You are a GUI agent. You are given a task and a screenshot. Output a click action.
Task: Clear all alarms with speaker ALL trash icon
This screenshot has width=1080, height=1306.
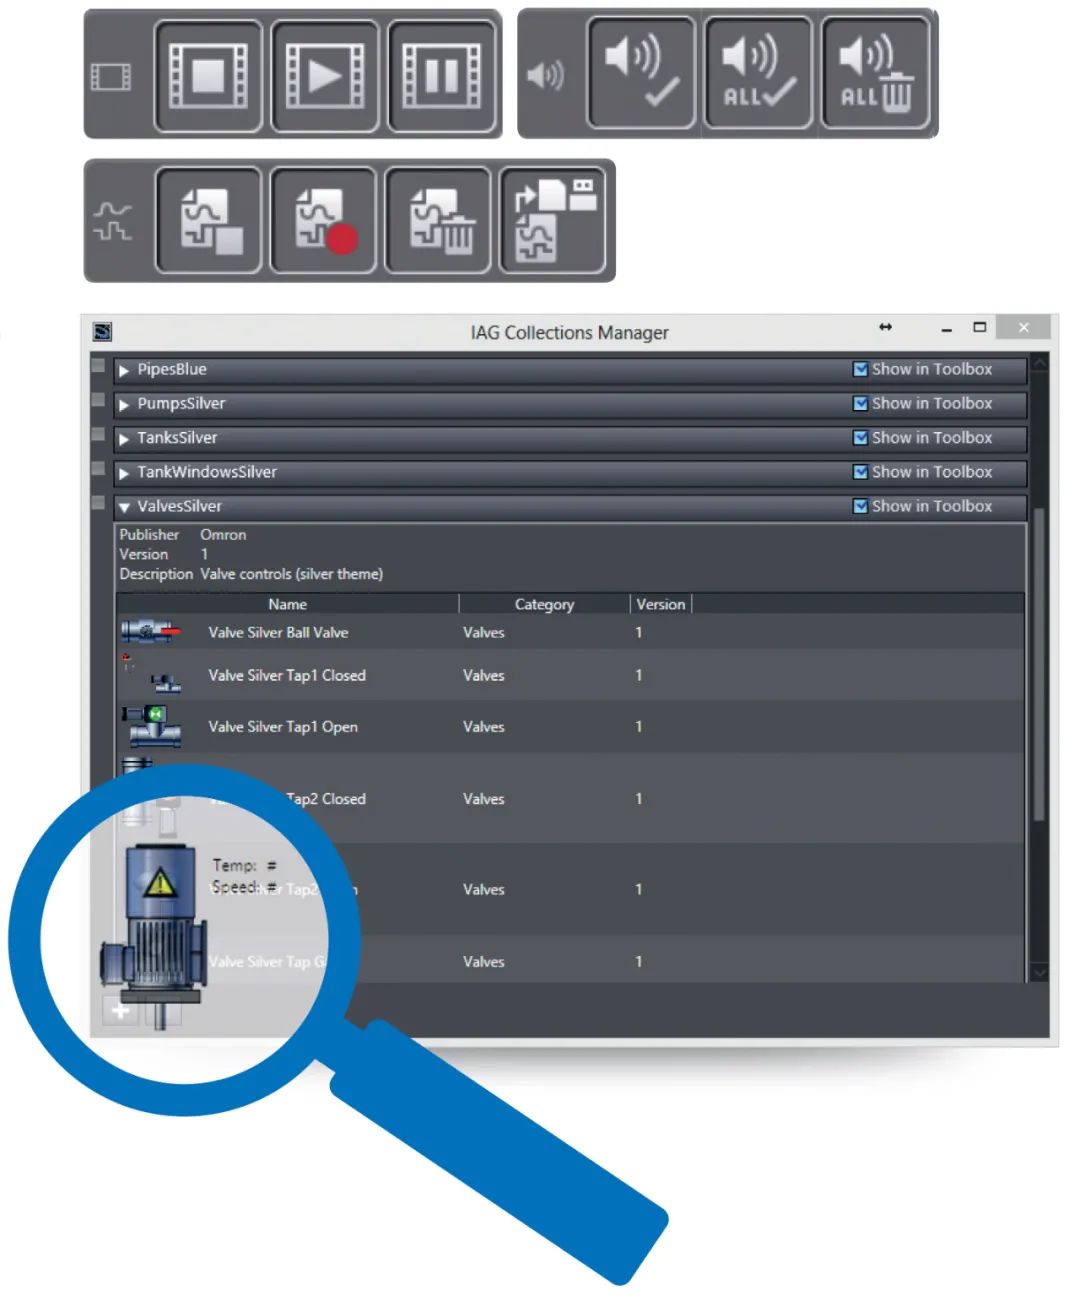[875, 73]
